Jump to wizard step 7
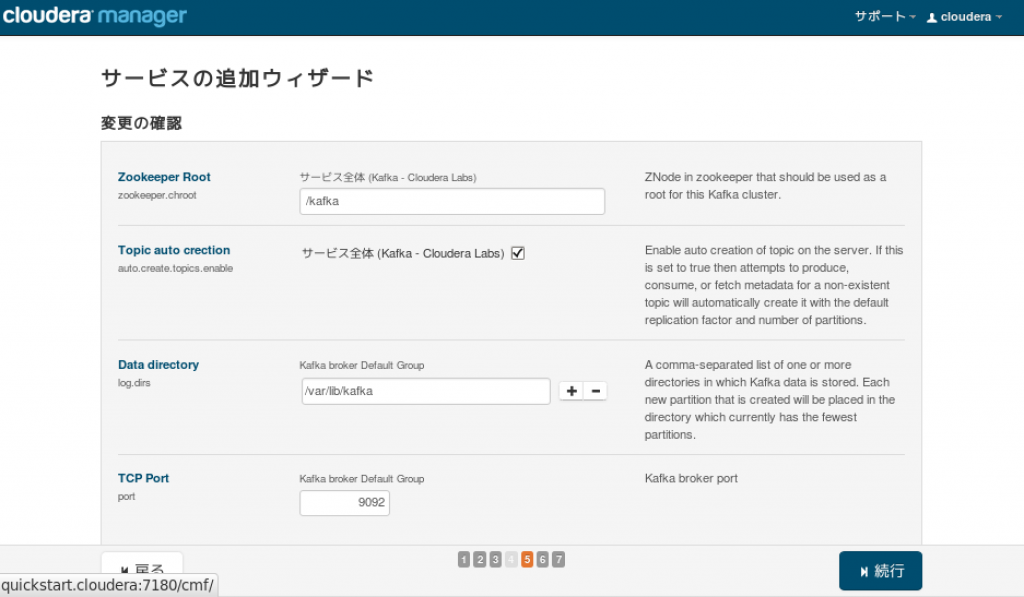Image resolution: width=1024 pixels, height=597 pixels. [x=558, y=559]
